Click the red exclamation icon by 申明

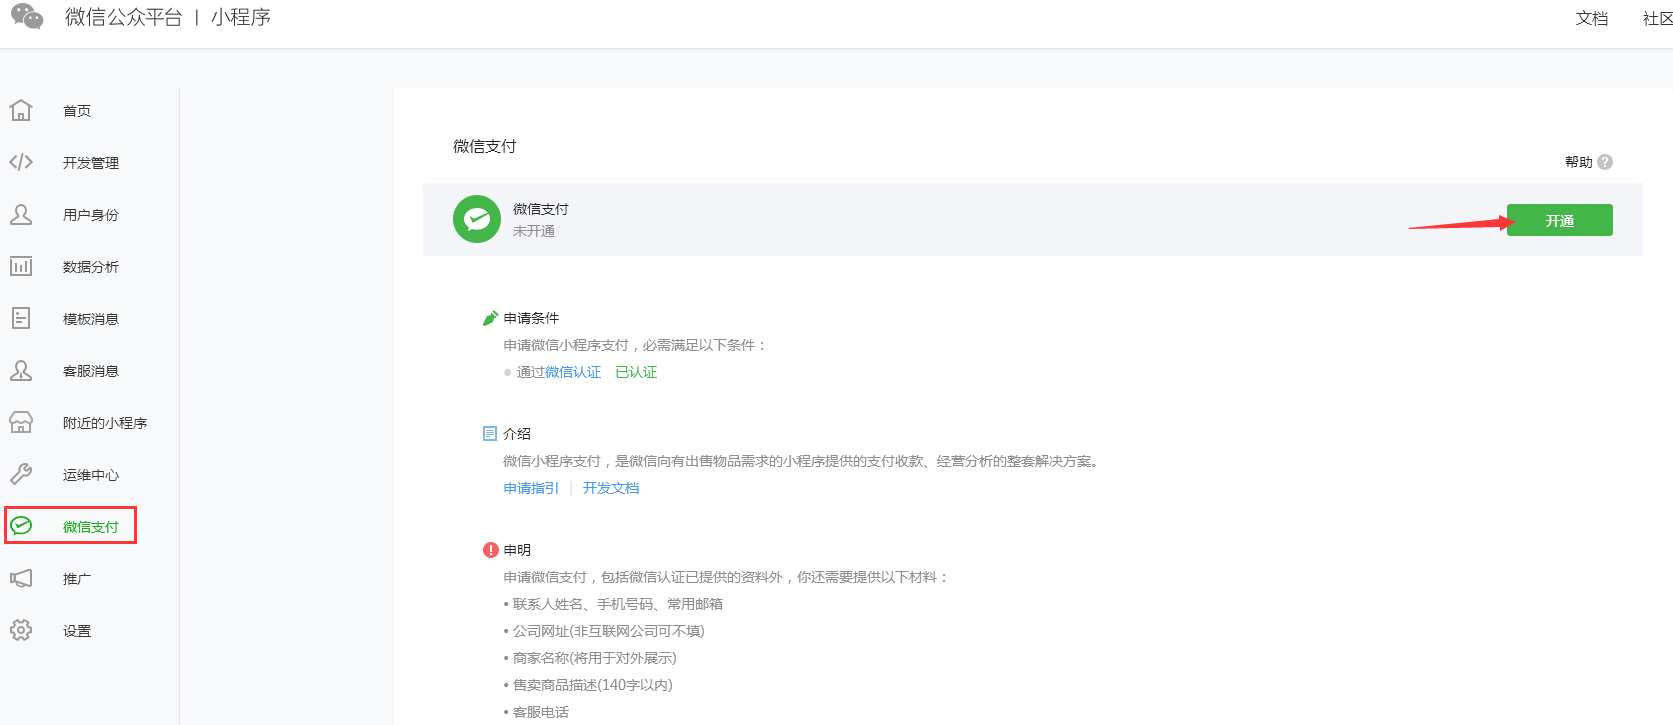pos(491,550)
